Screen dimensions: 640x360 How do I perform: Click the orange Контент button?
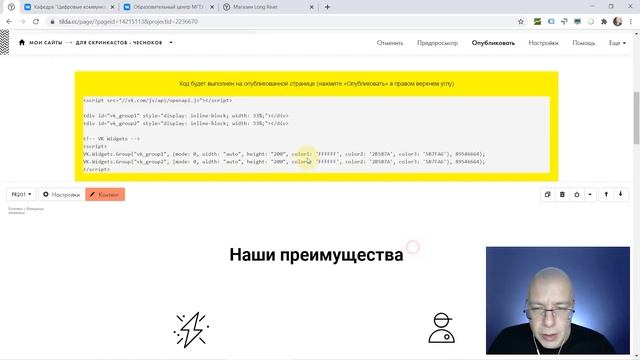[105, 194]
